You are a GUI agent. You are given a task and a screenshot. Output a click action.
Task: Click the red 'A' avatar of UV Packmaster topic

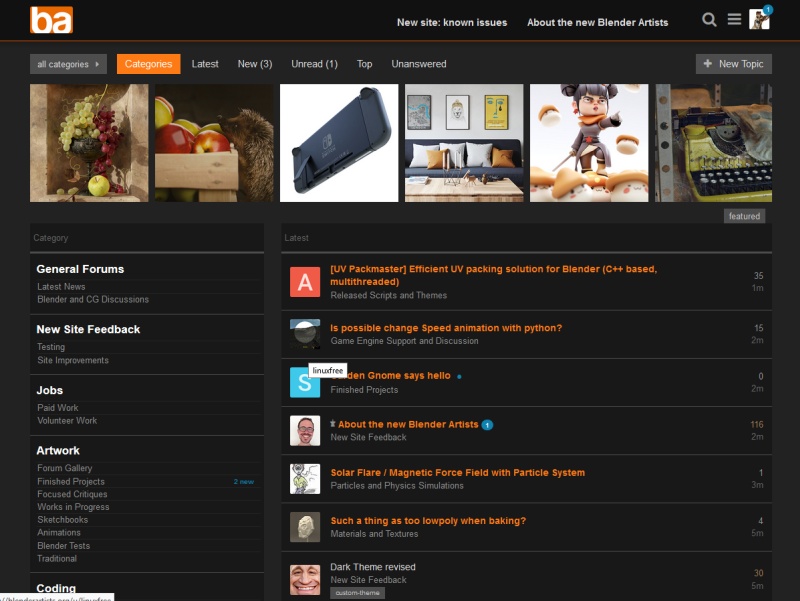[305, 282]
